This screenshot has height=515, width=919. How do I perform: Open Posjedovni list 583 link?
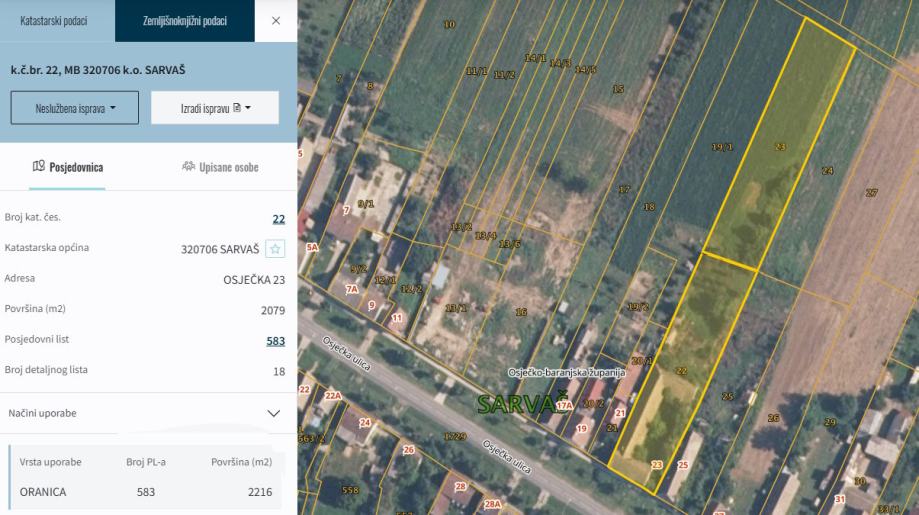[275, 341]
